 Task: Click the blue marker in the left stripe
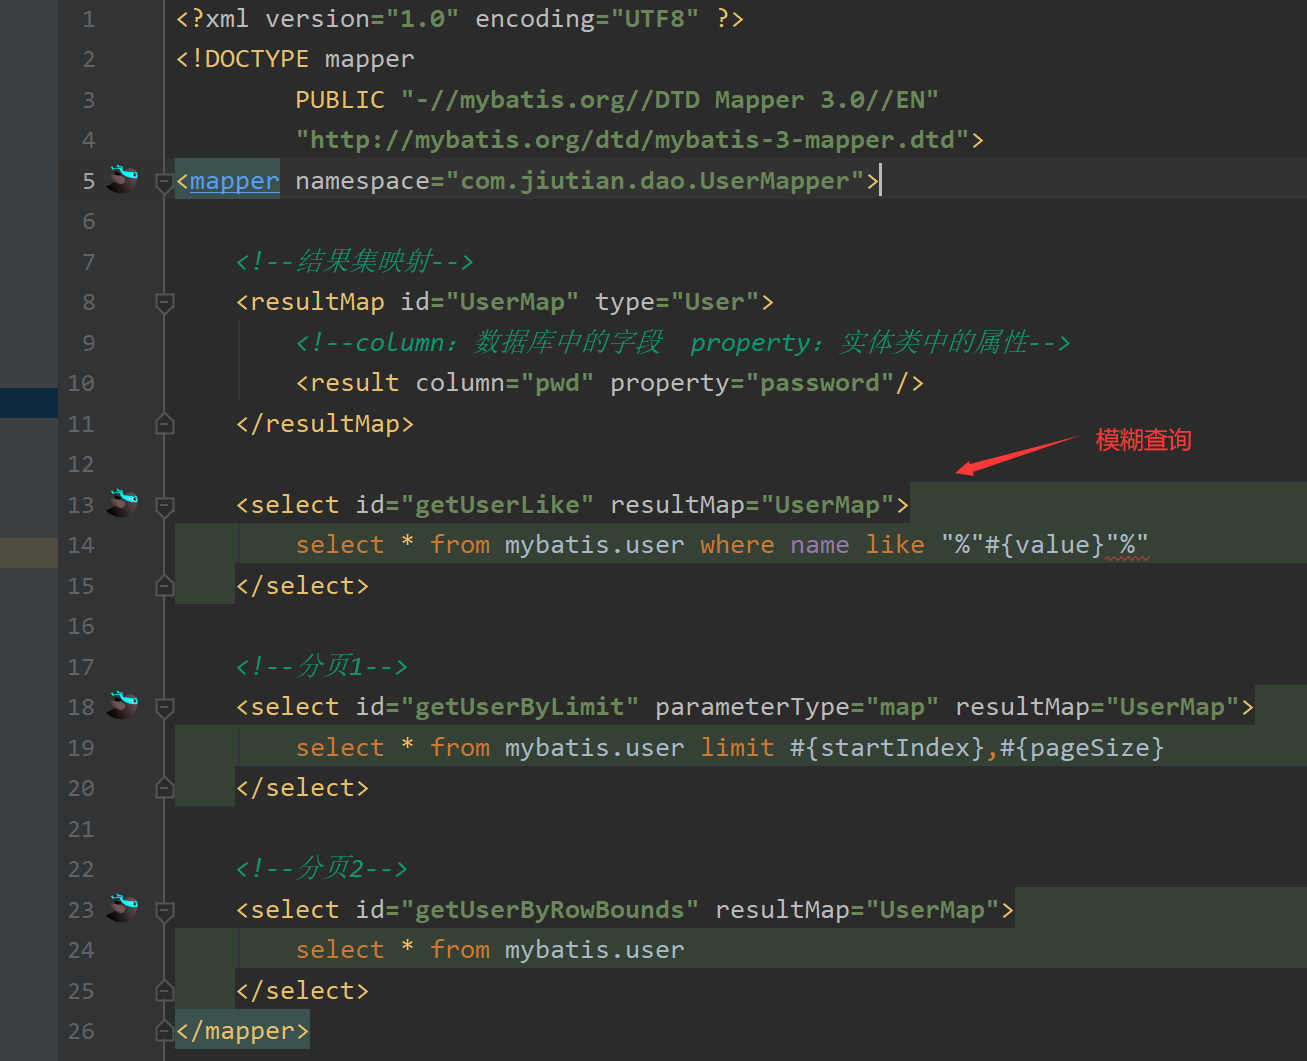tap(28, 403)
